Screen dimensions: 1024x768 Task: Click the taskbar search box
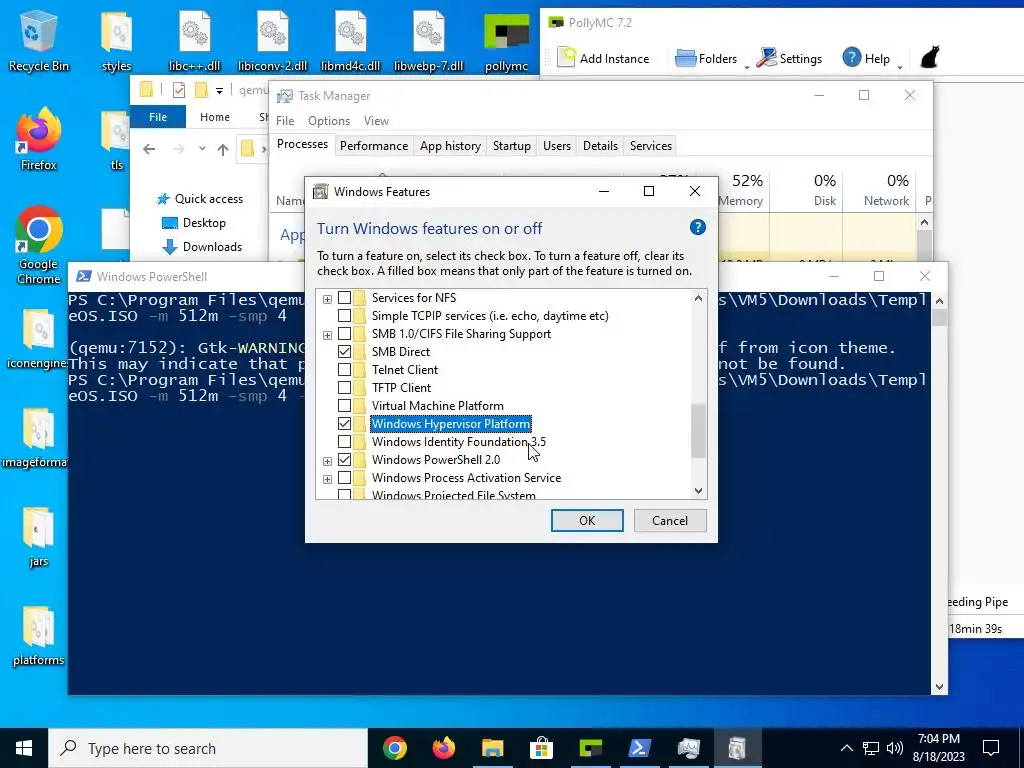pos(208,748)
